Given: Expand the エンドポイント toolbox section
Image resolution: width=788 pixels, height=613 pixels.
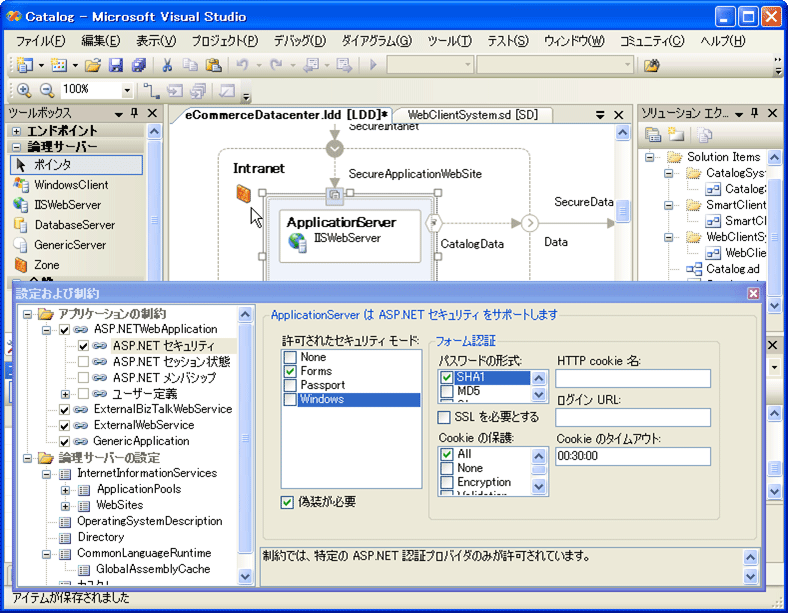Looking at the screenshot, I should point(17,131).
